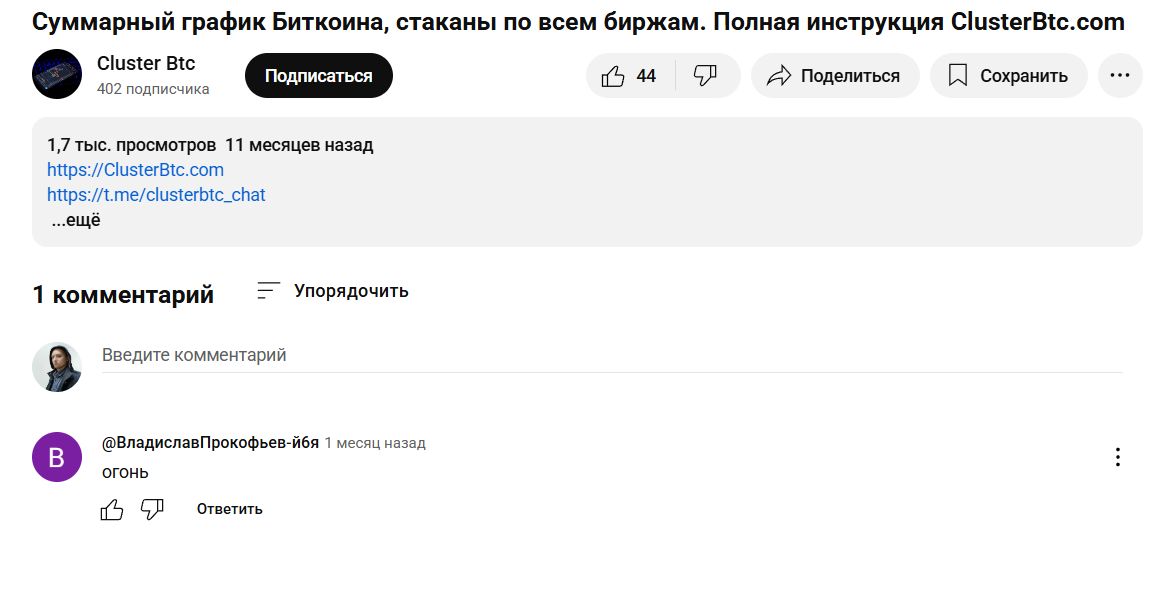The image size is (1155, 611).
Task: Follow the https://ClusterBtc.com link
Action: 135,170
